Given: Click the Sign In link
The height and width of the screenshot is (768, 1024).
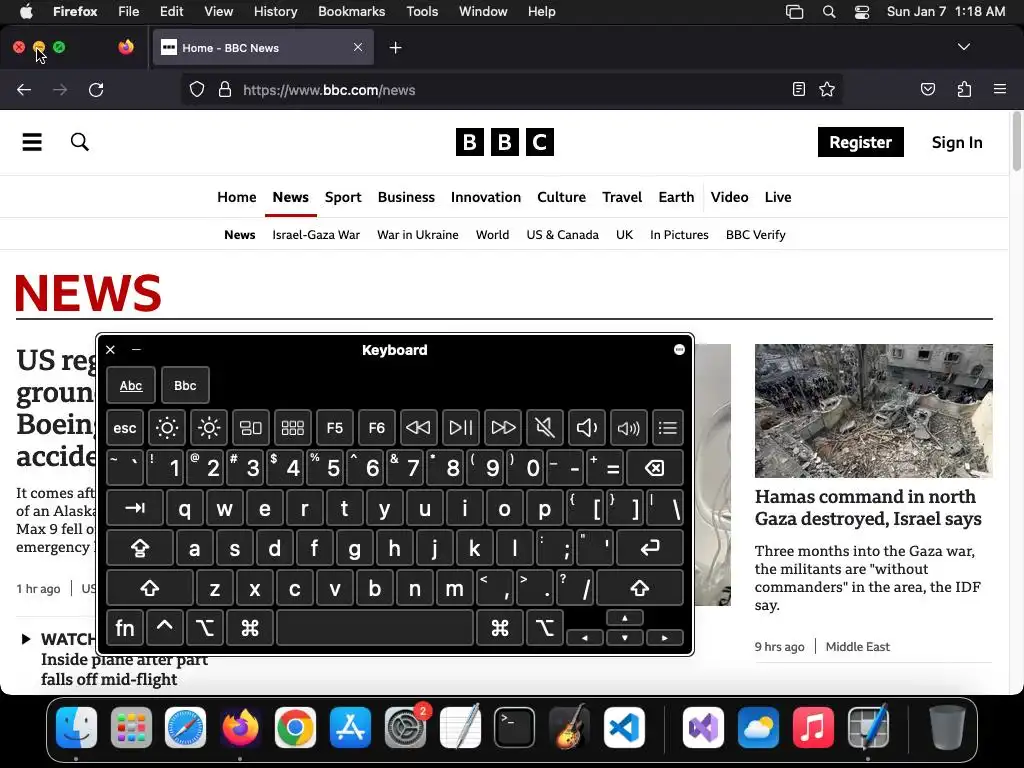Looking at the screenshot, I should pos(957,142).
